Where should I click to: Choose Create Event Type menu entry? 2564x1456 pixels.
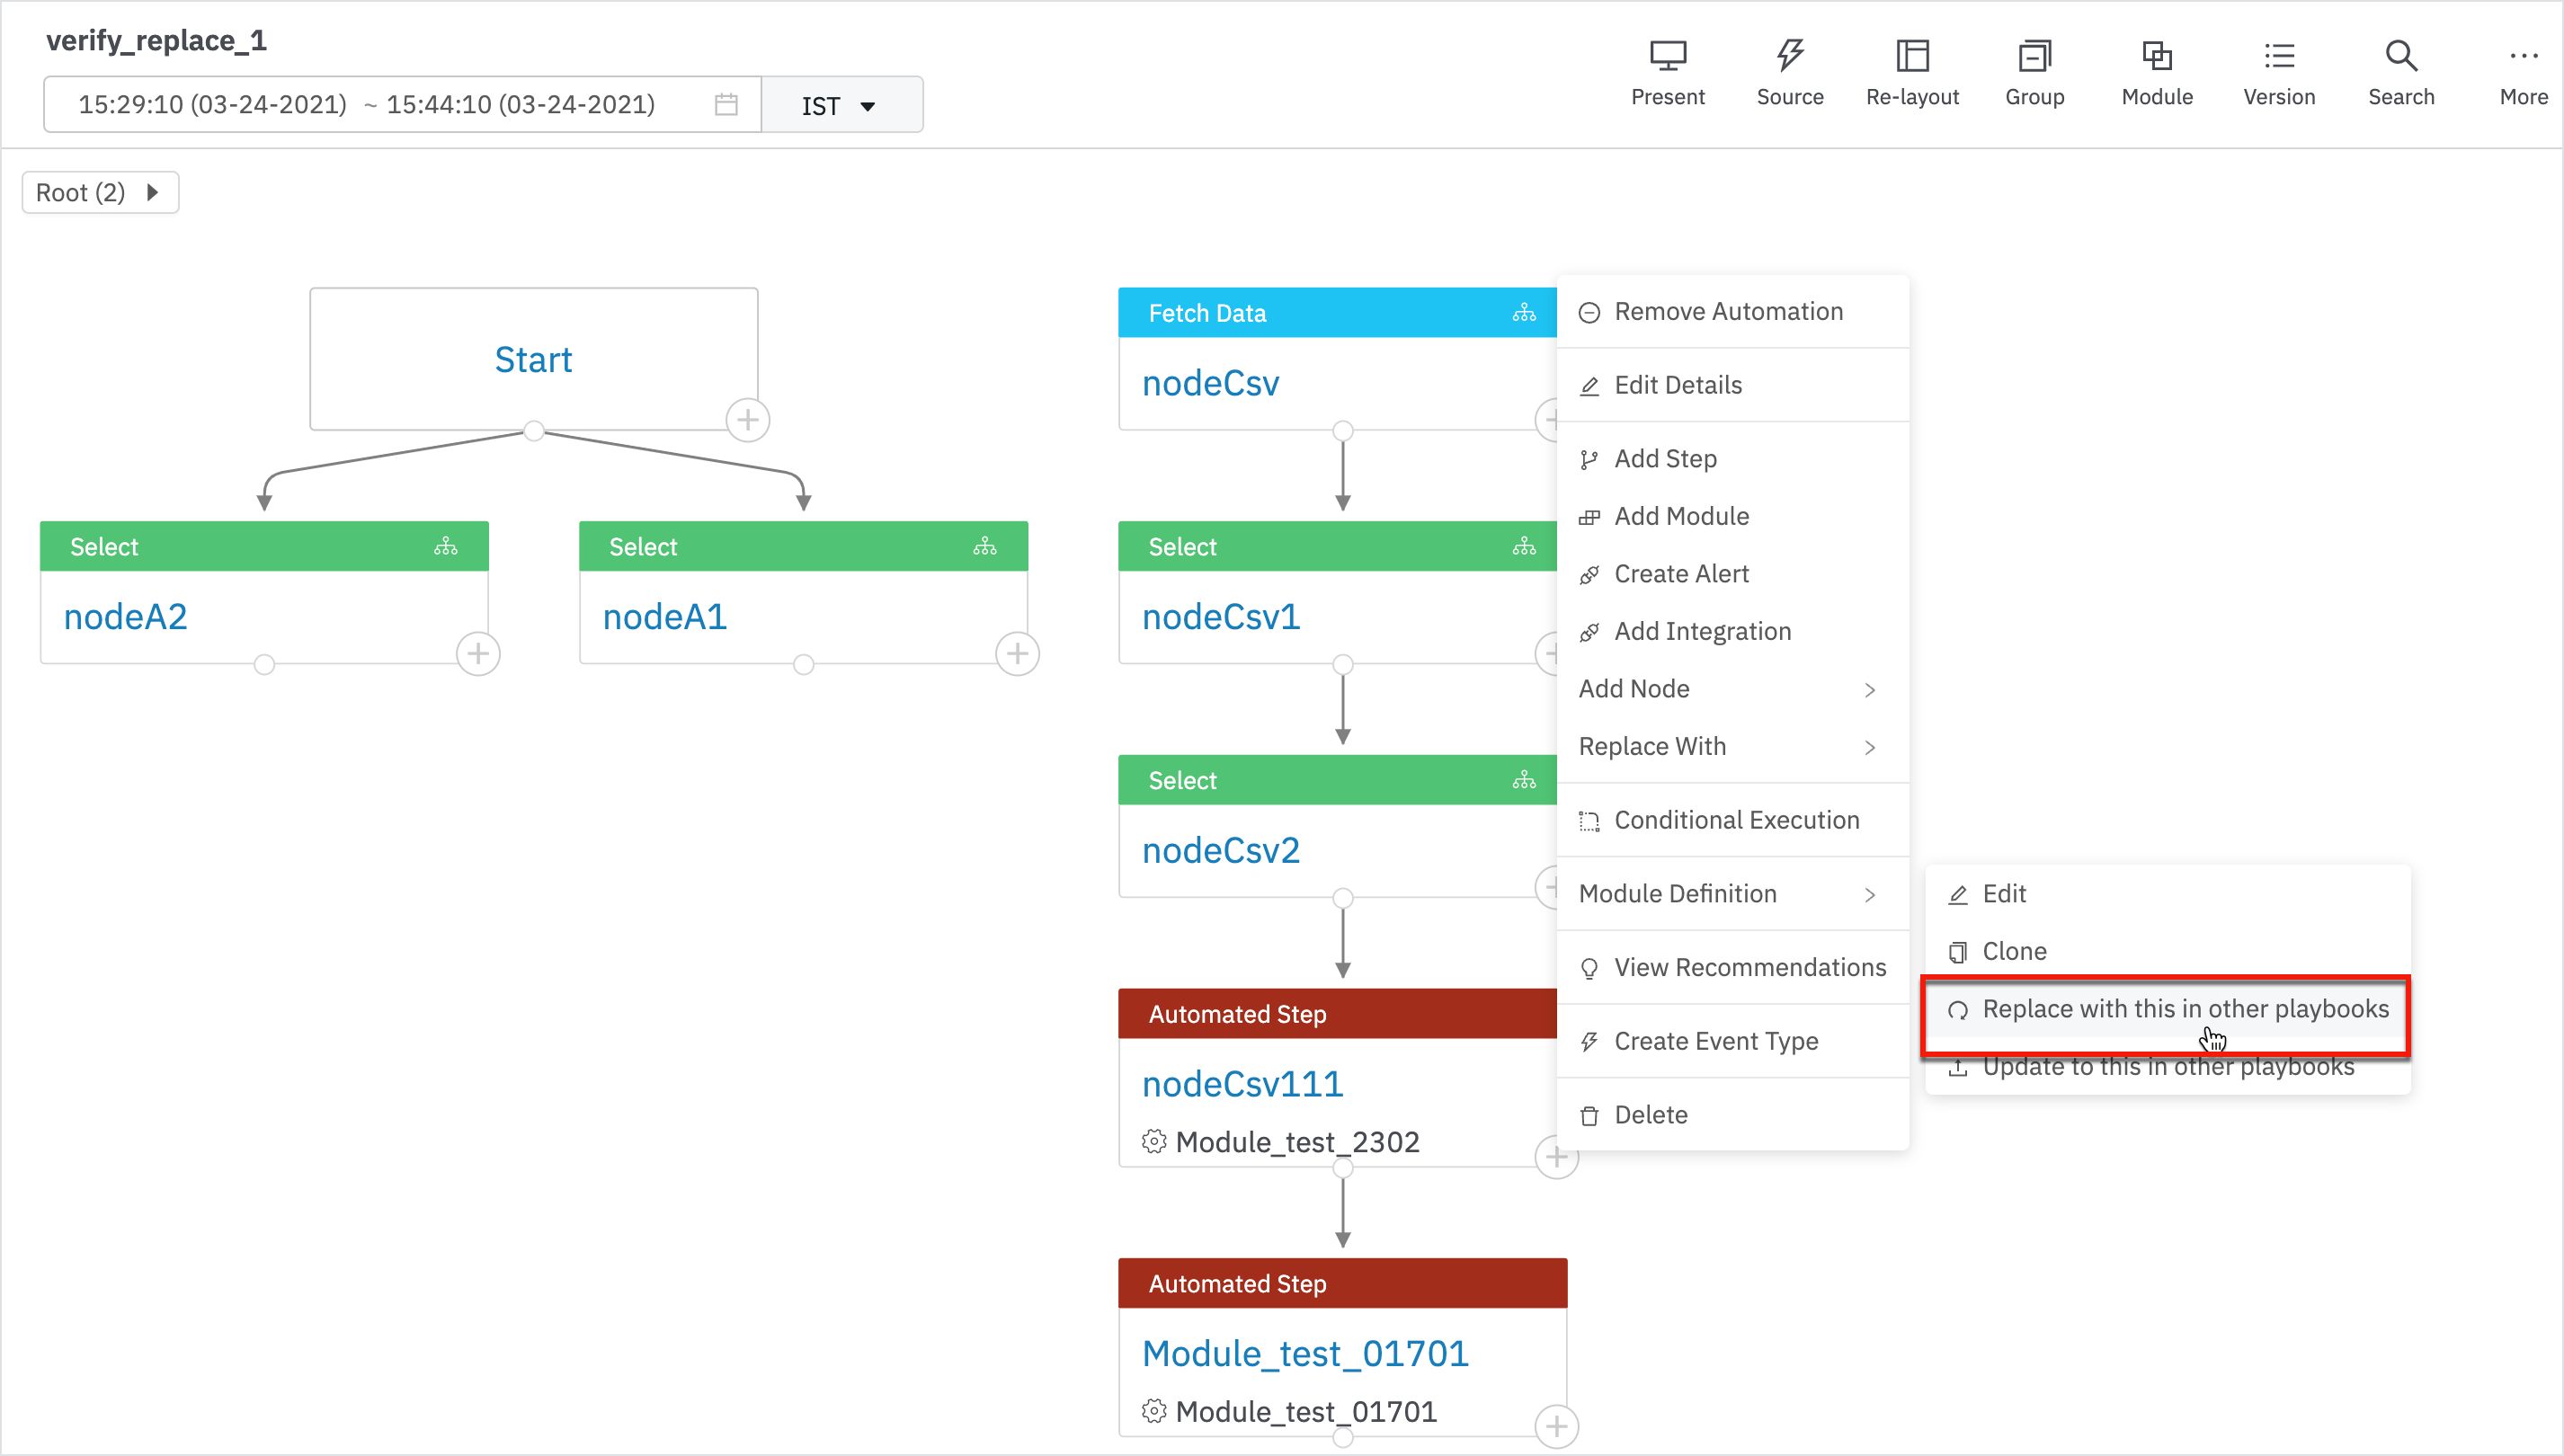pyautogui.click(x=1732, y=1041)
